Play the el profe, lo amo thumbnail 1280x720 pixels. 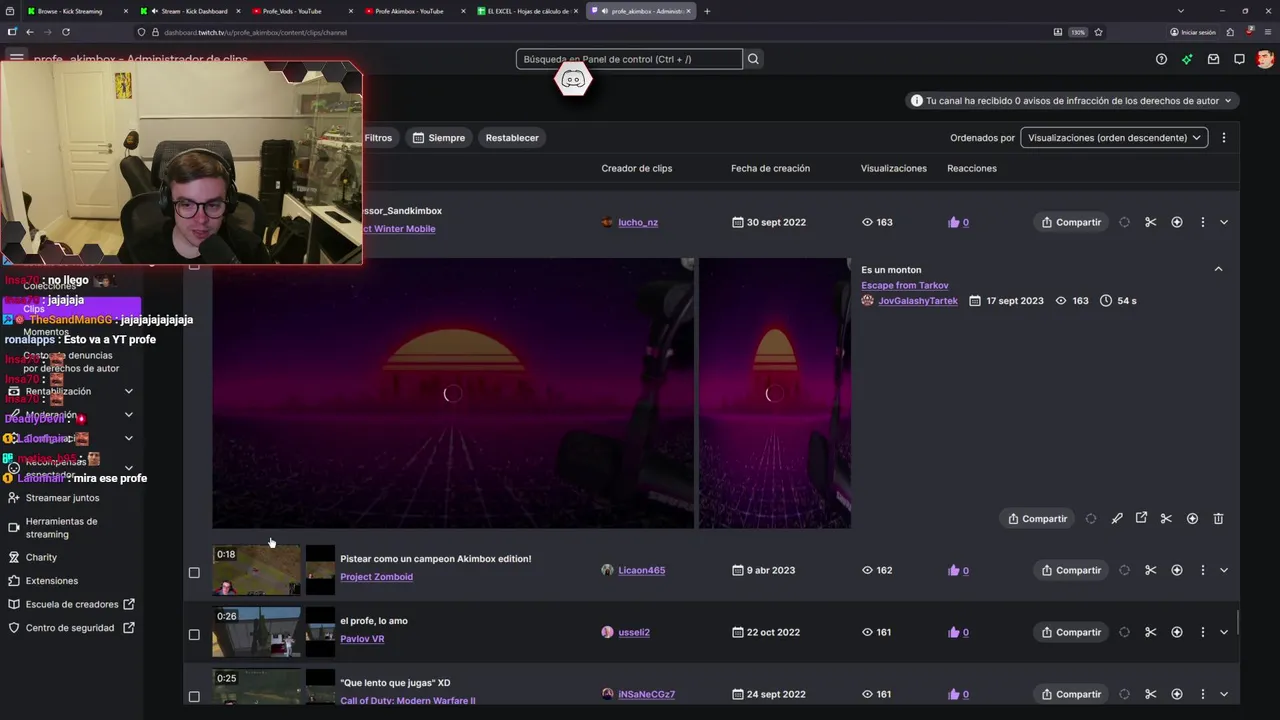click(257, 632)
